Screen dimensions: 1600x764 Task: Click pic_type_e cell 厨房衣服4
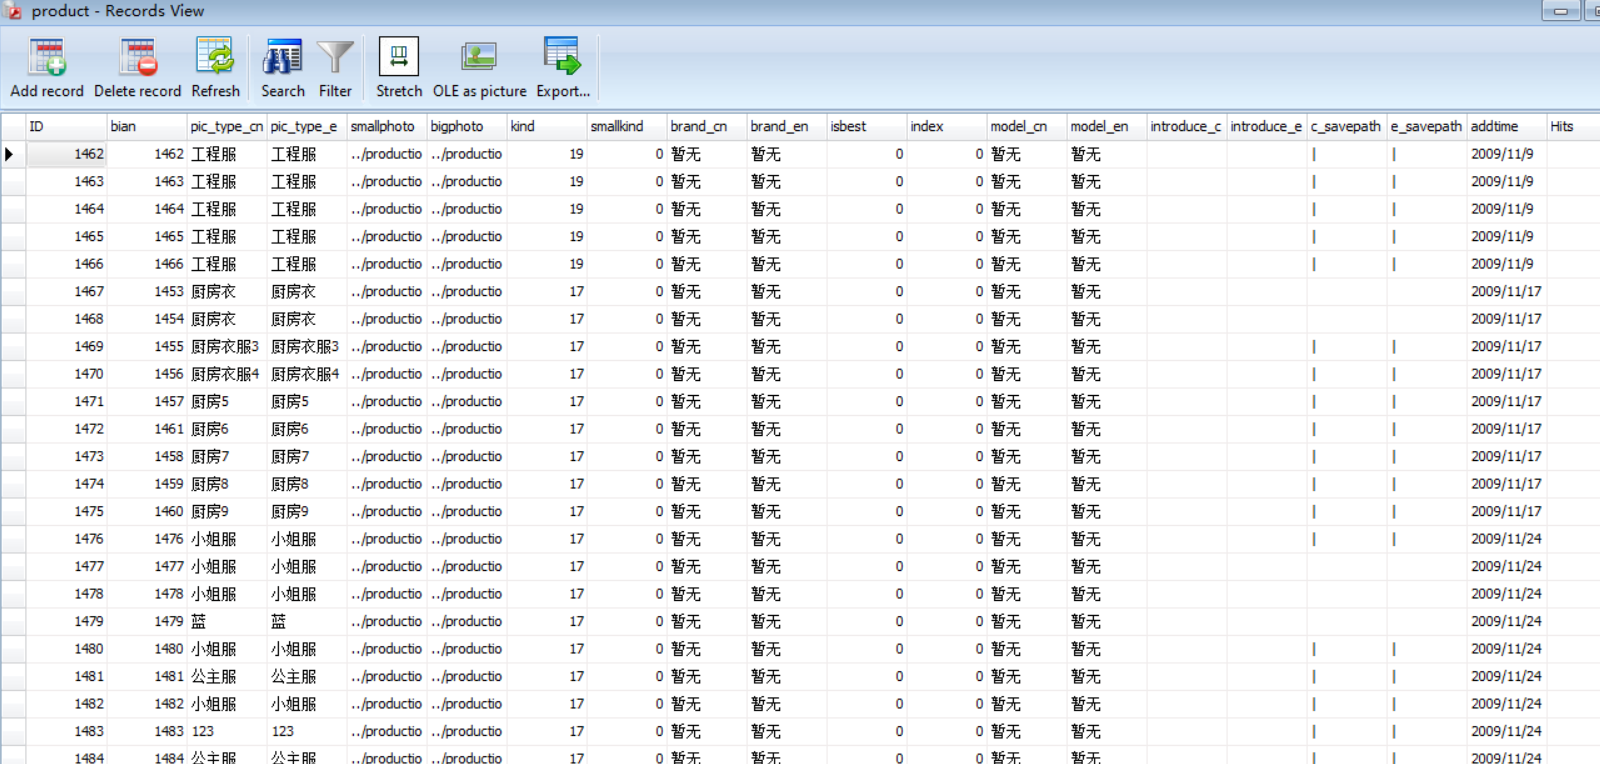(307, 374)
